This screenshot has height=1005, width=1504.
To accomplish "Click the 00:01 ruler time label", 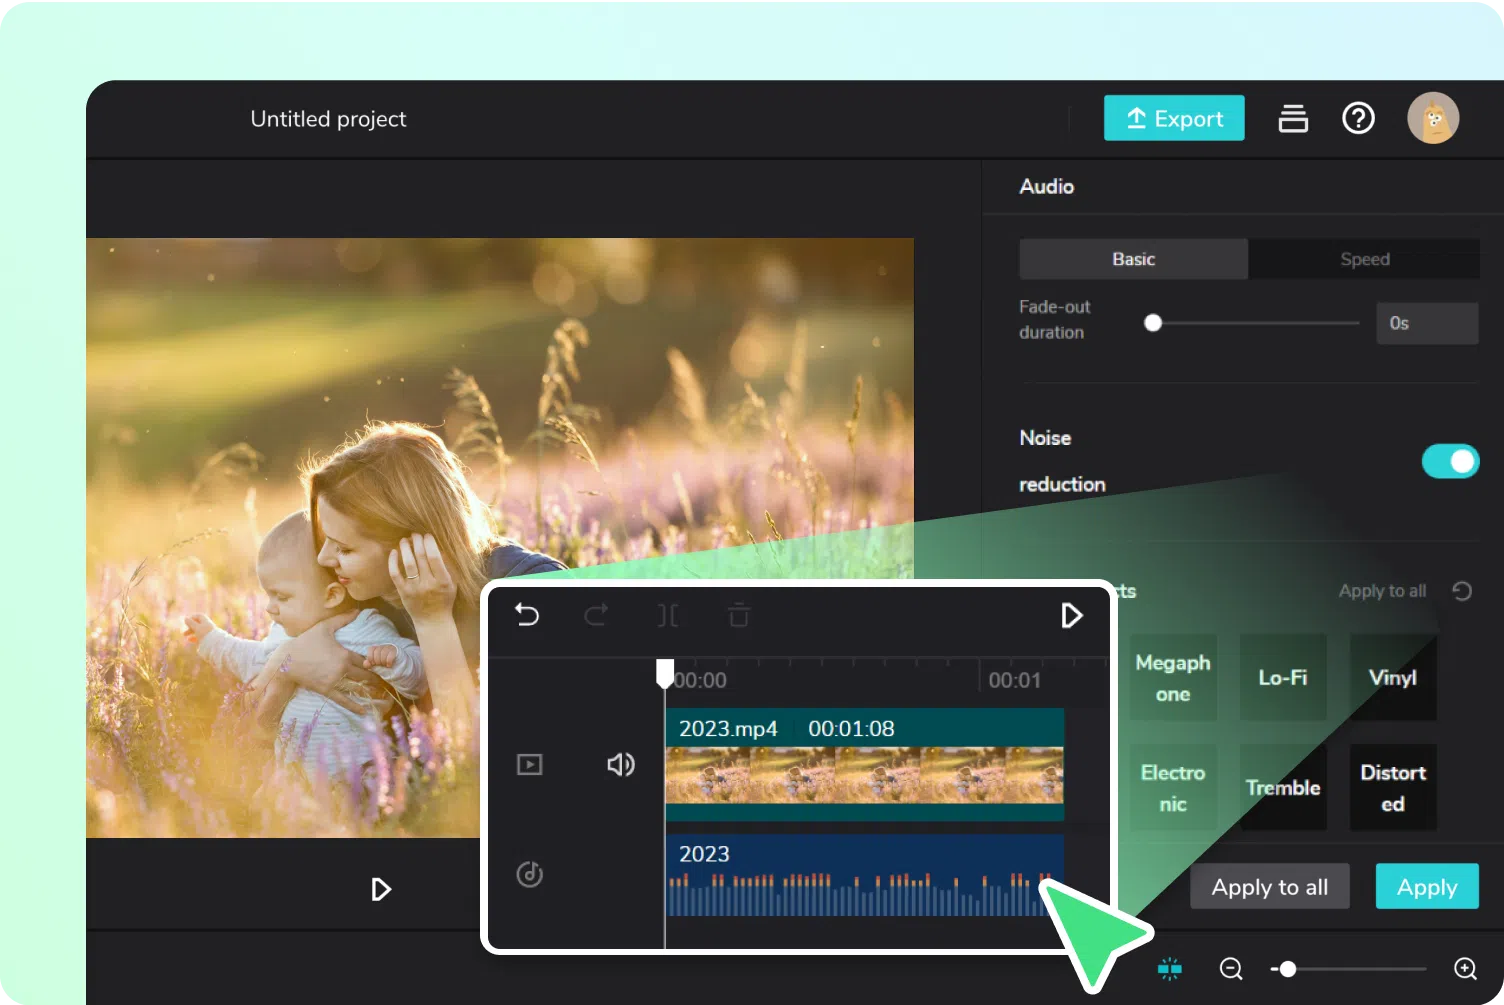I will pyautogui.click(x=1014, y=680).
